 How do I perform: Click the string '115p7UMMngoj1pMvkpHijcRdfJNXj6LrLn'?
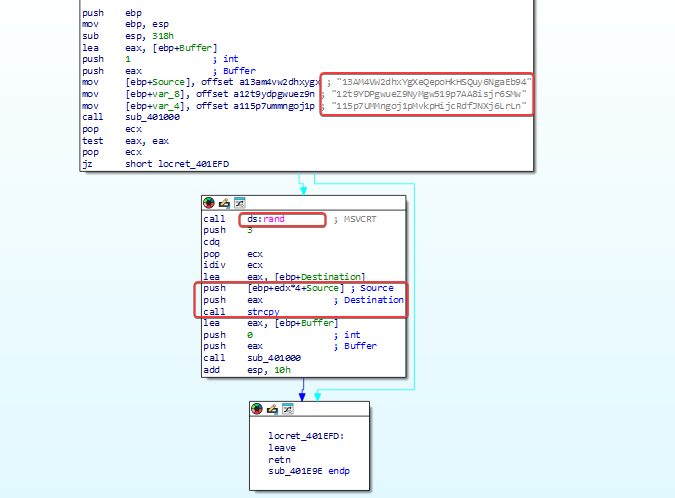429,106
